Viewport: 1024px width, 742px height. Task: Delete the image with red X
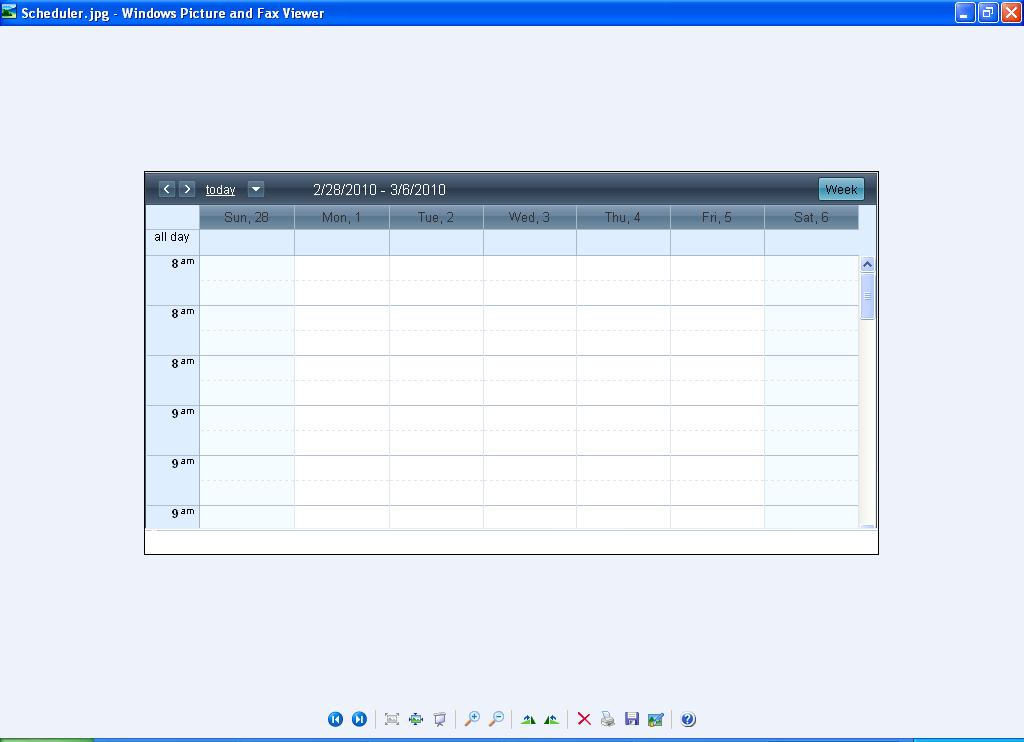[584, 719]
